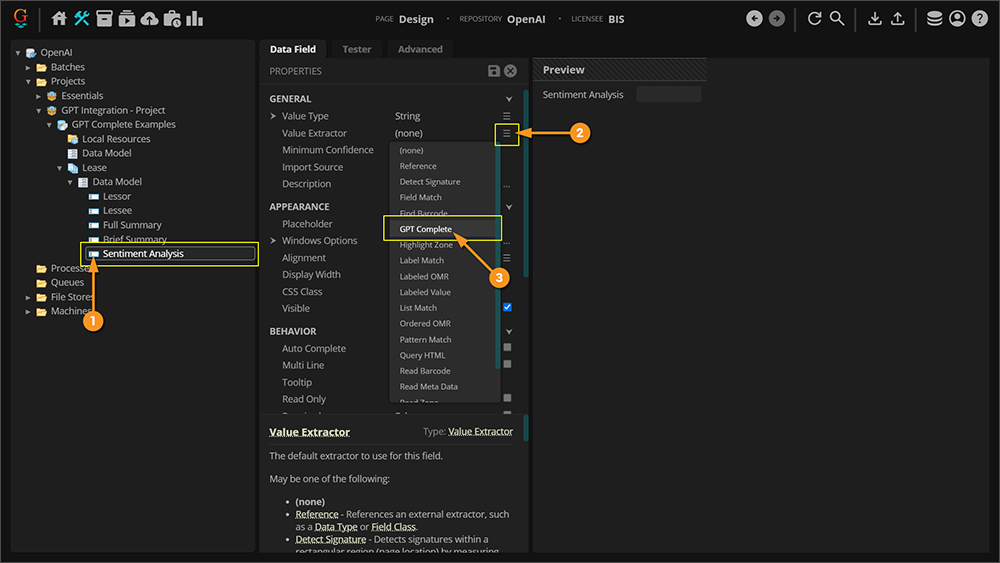The height and width of the screenshot is (563, 1000).
Task: Select the Full Summary field node
Action: [x=131, y=225]
